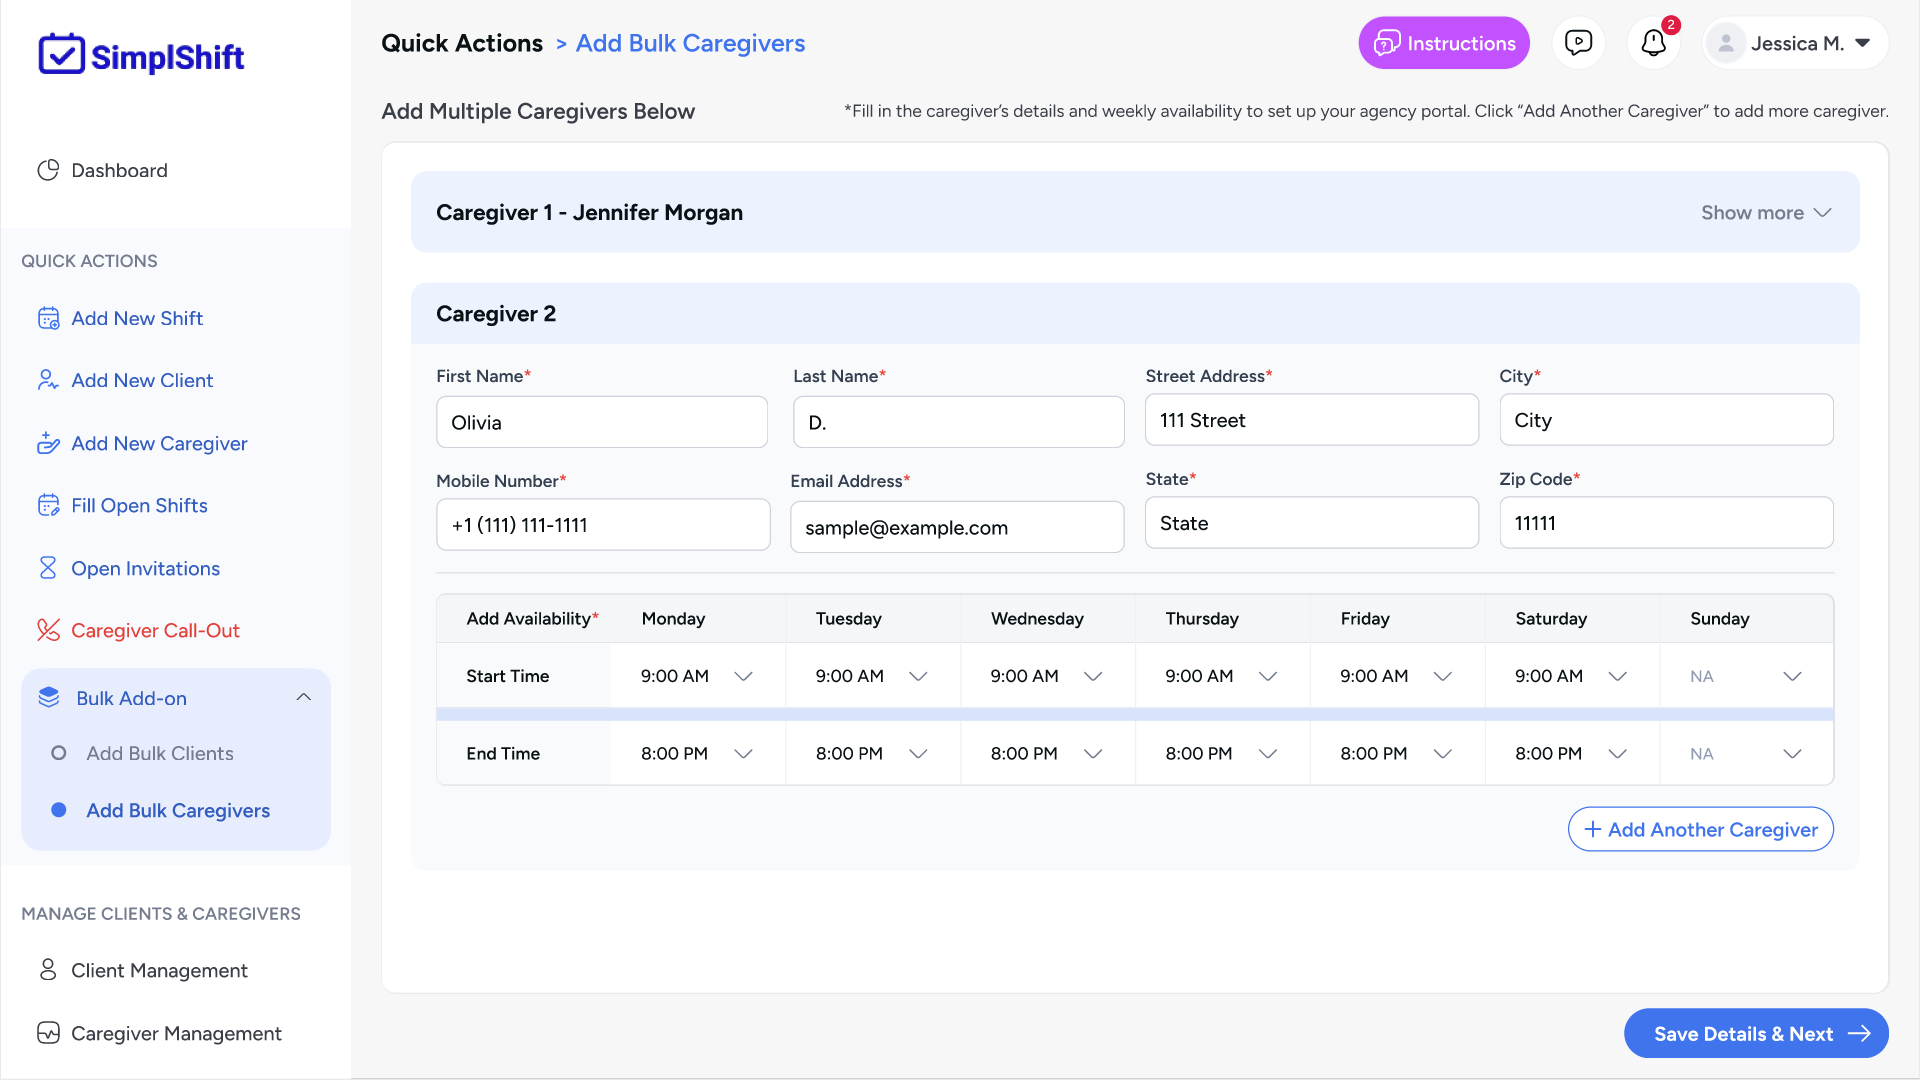This screenshot has height=1080, width=1920.
Task: Collapse the Bulk Add-on section
Action: [x=303, y=697]
